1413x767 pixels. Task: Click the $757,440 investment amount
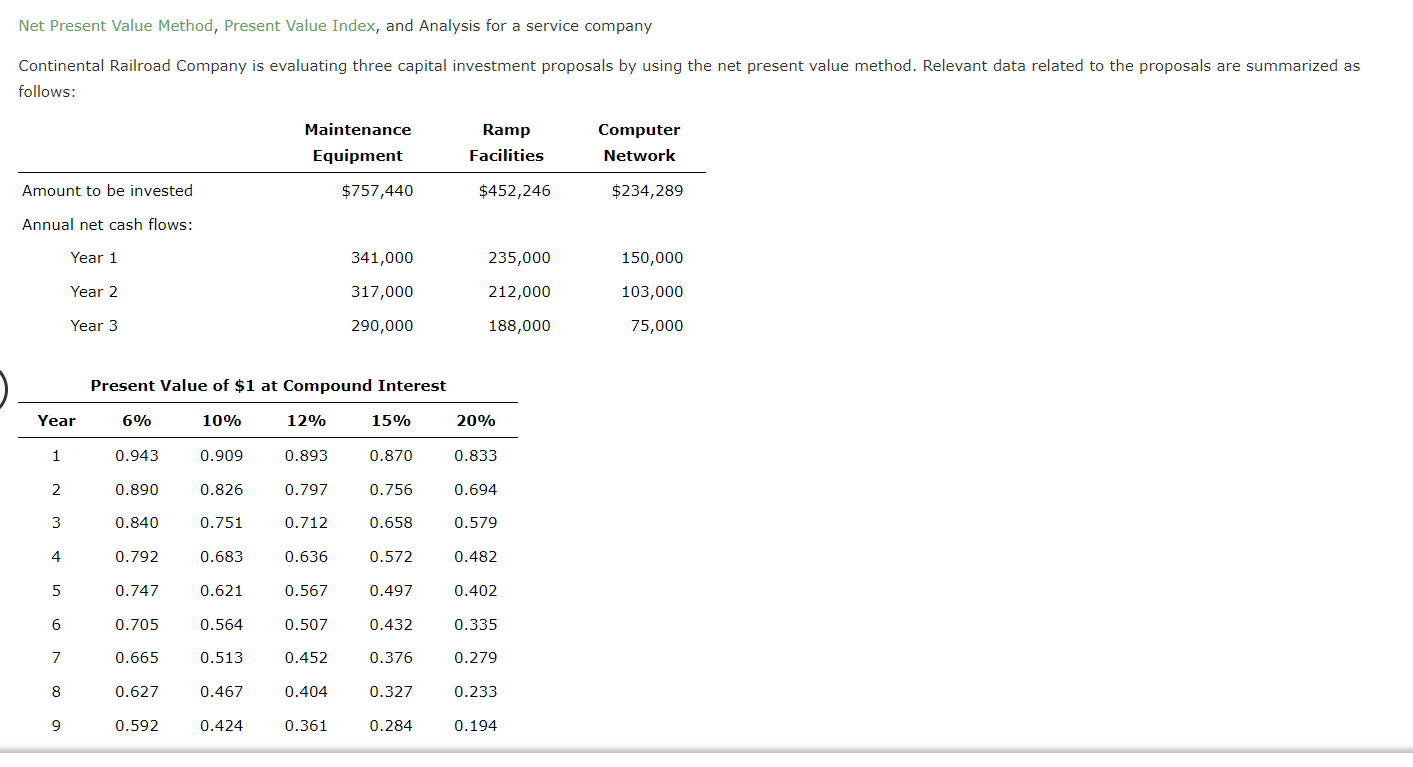pos(377,191)
